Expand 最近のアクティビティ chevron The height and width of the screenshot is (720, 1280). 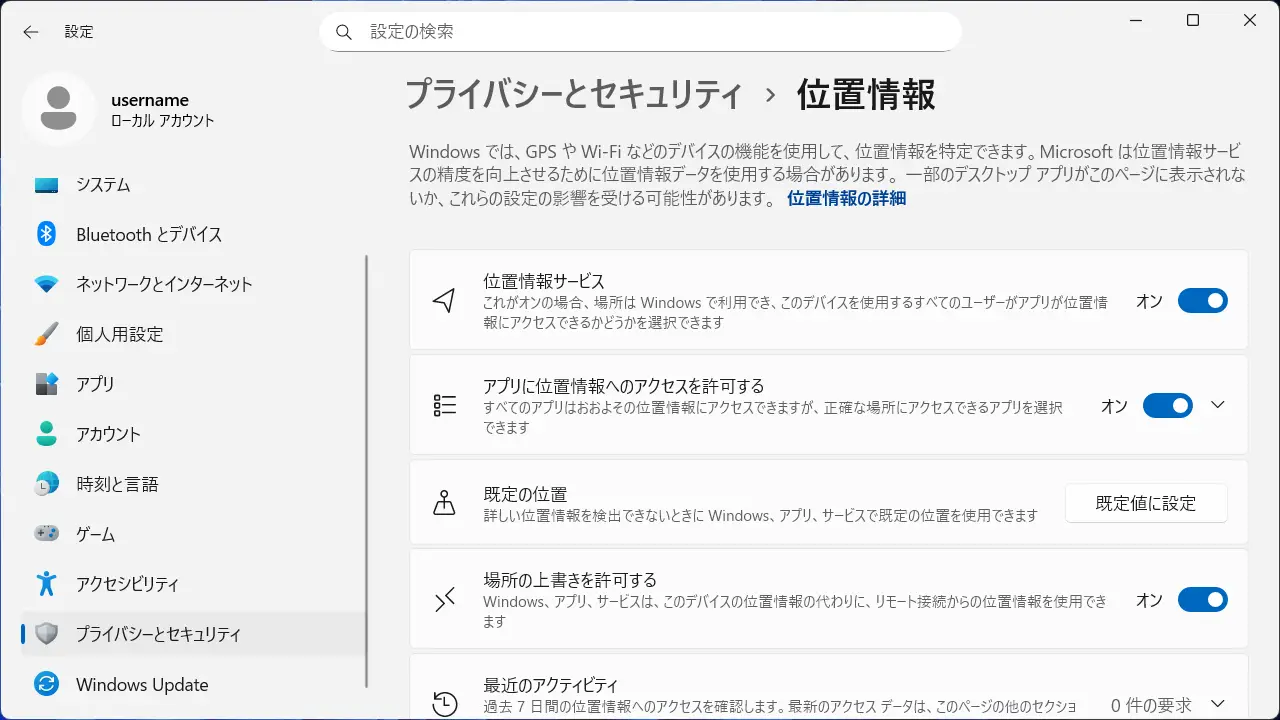point(1217,703)
